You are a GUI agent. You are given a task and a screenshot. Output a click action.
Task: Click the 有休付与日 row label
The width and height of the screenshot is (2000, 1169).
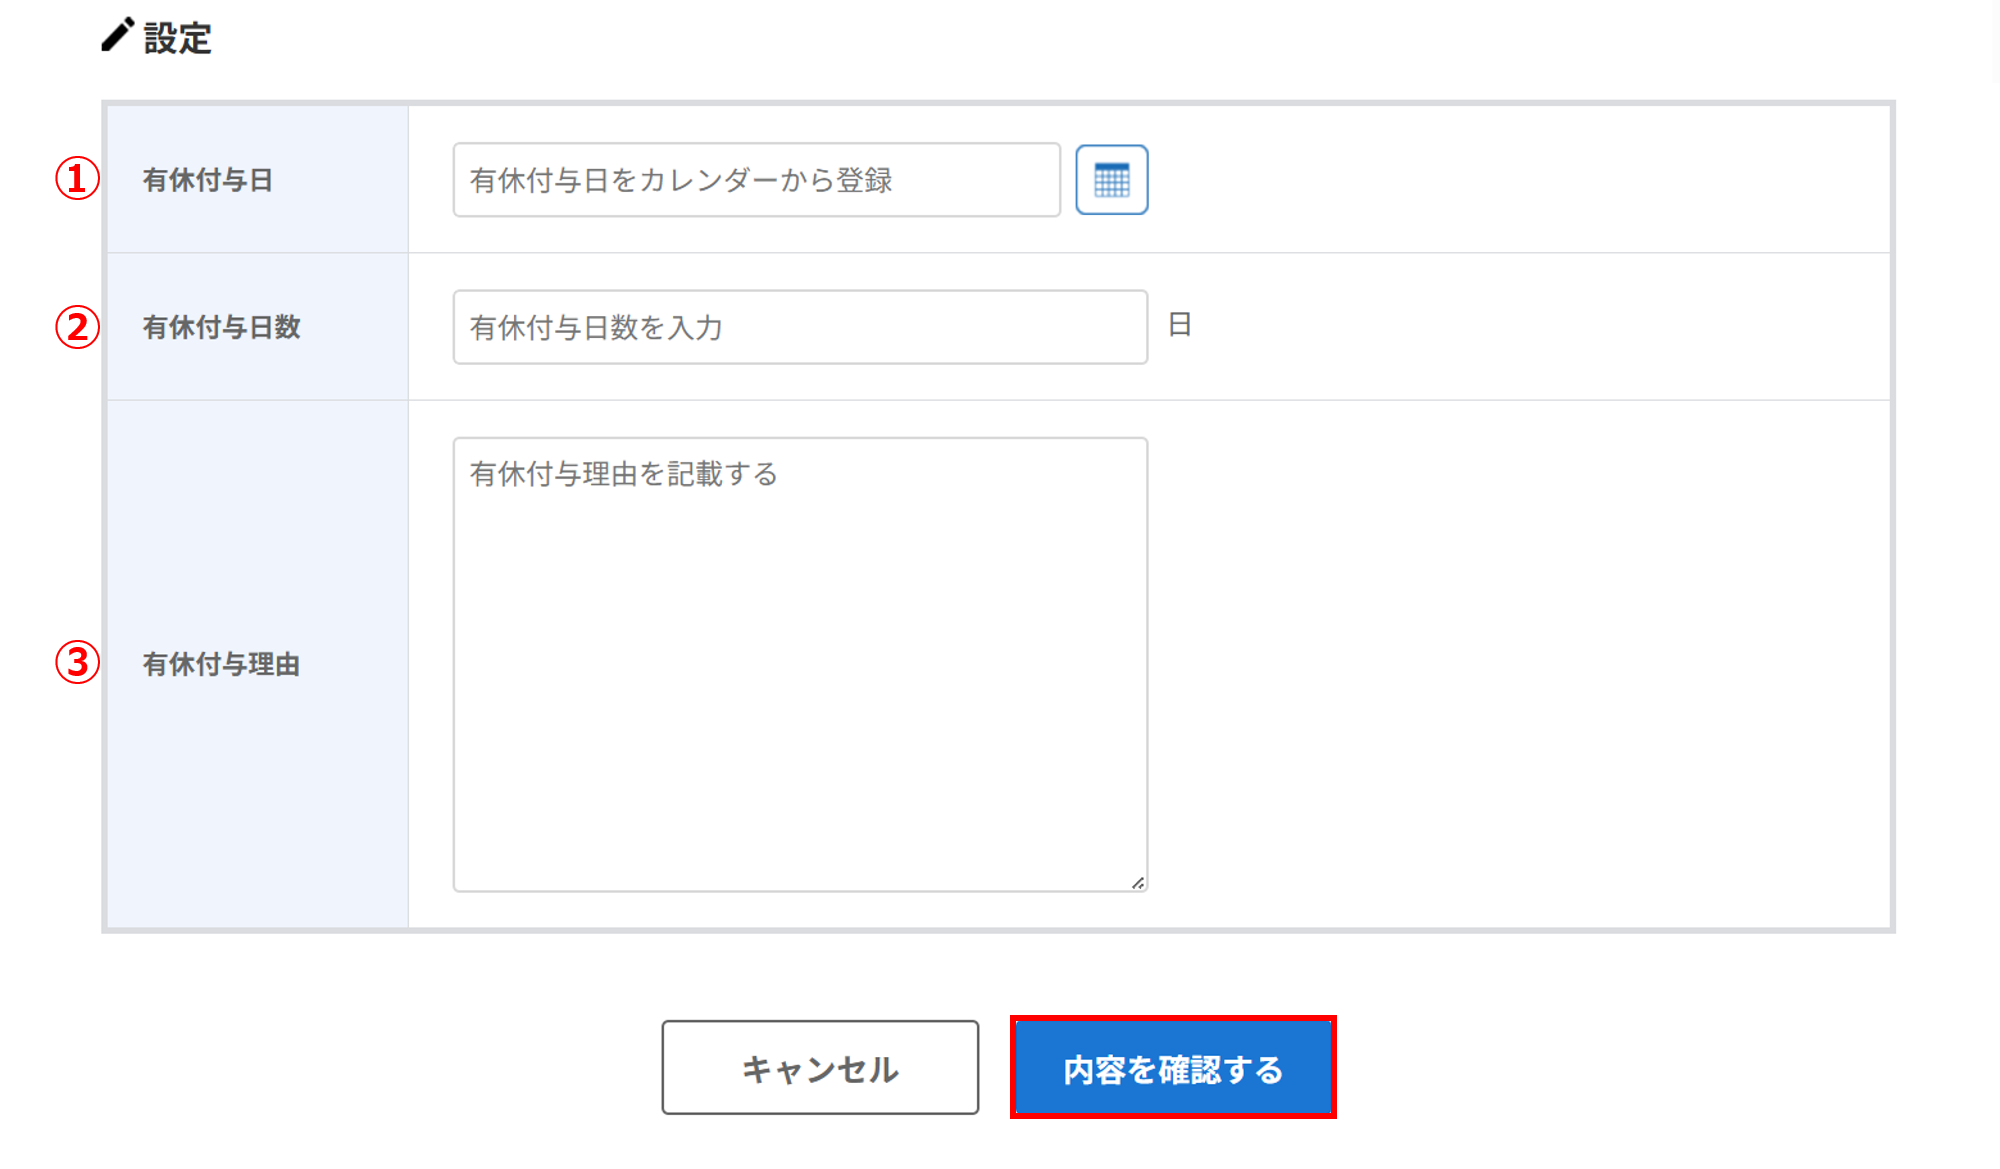(x=208, y=180)
